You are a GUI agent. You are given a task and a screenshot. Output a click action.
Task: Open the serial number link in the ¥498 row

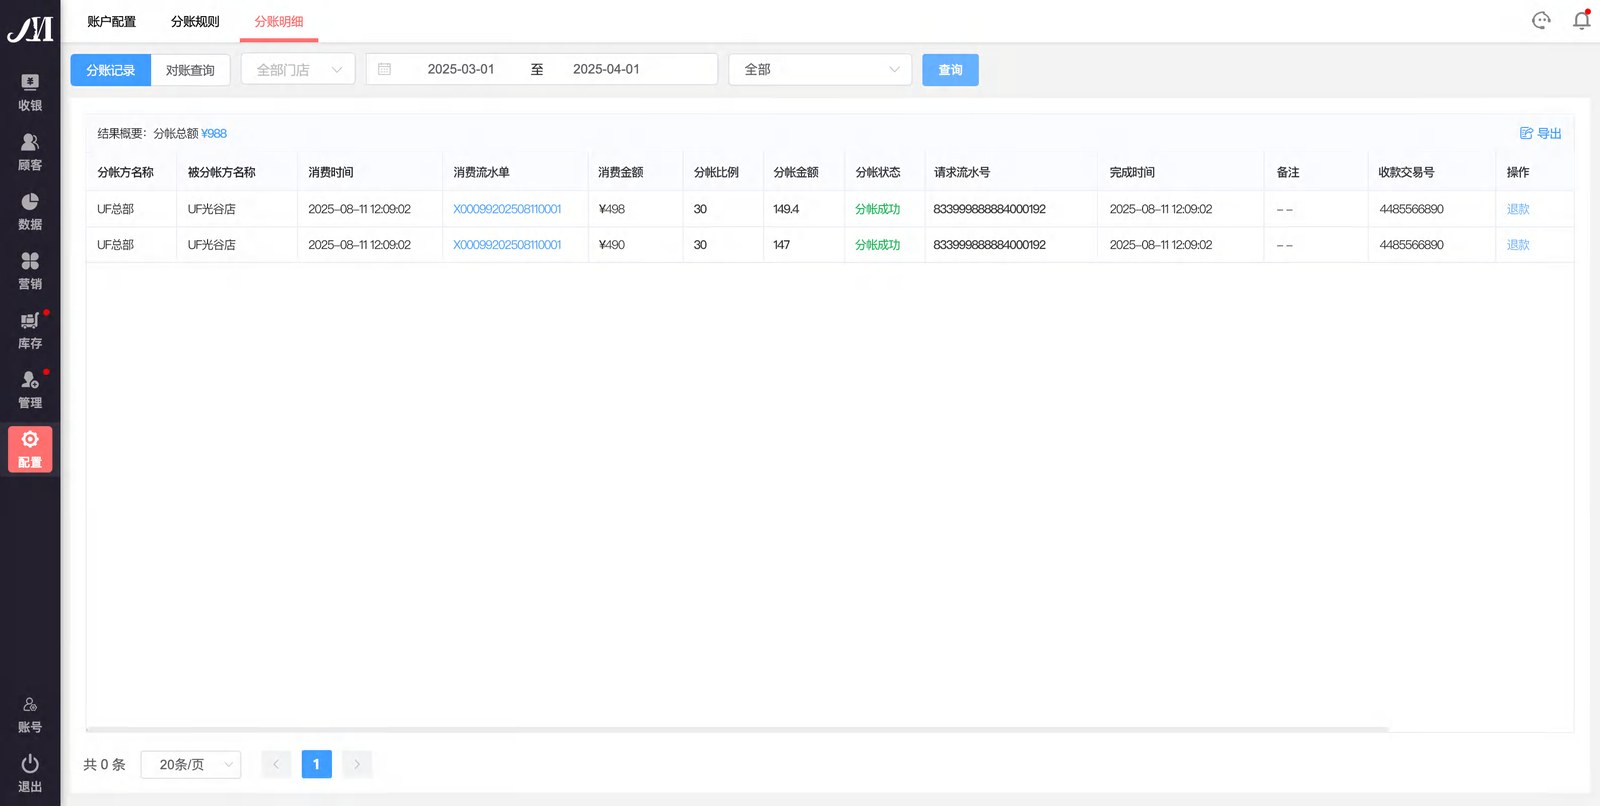click(x=507, y=209)
